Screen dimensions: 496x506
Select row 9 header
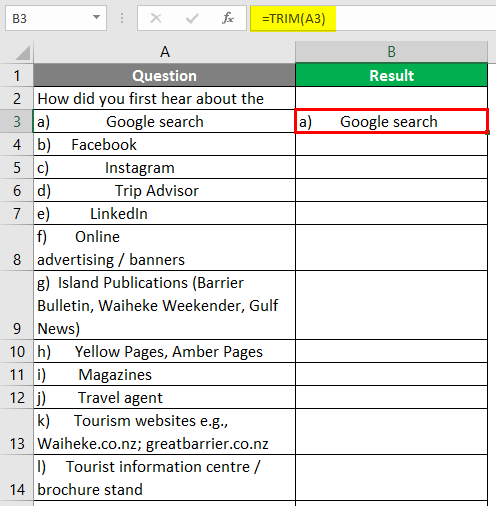[x=17, y=305]
